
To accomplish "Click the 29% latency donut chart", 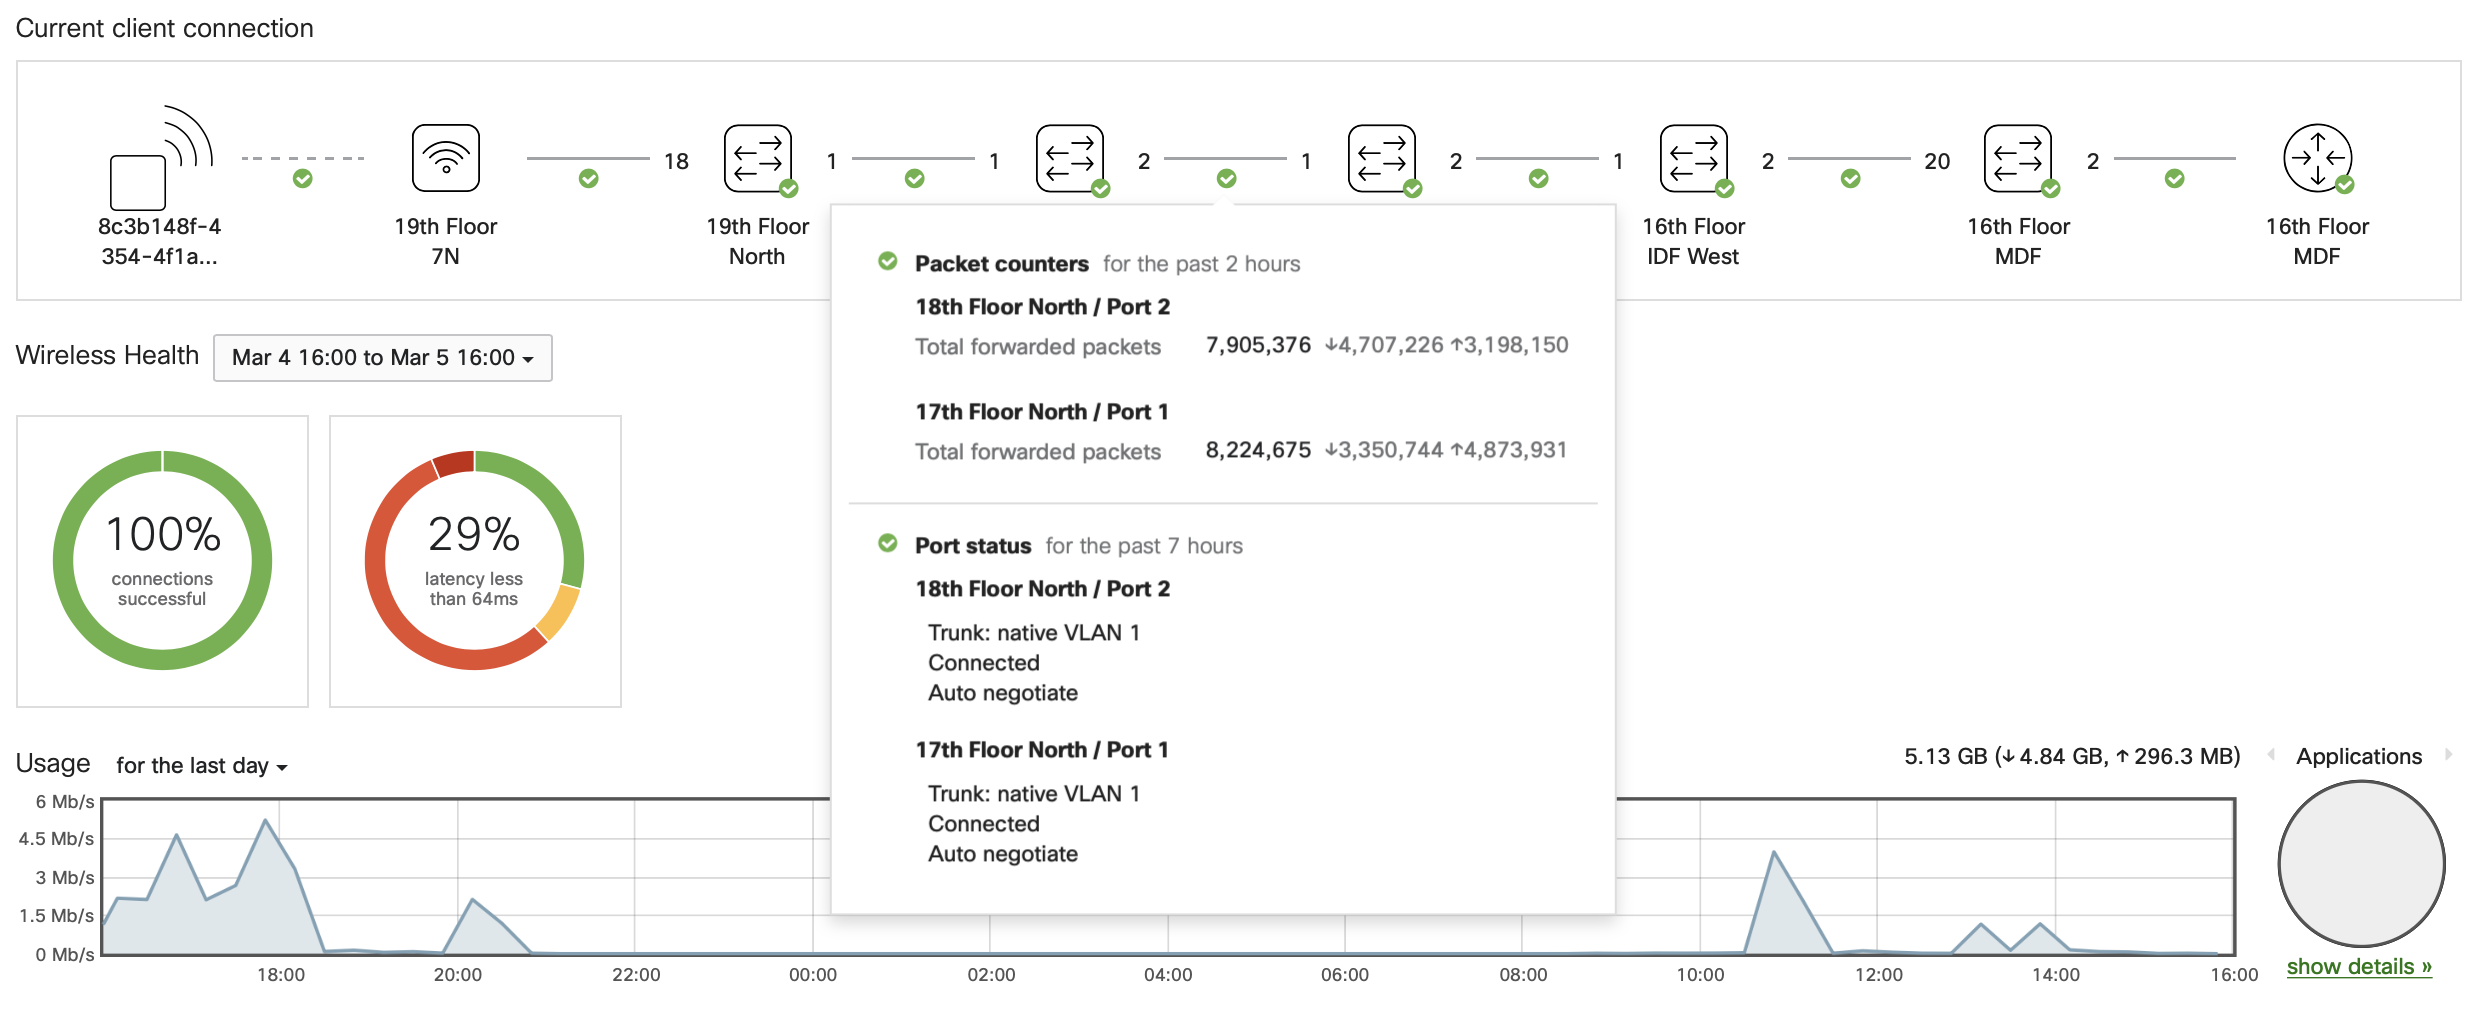I will coord(475,560).
